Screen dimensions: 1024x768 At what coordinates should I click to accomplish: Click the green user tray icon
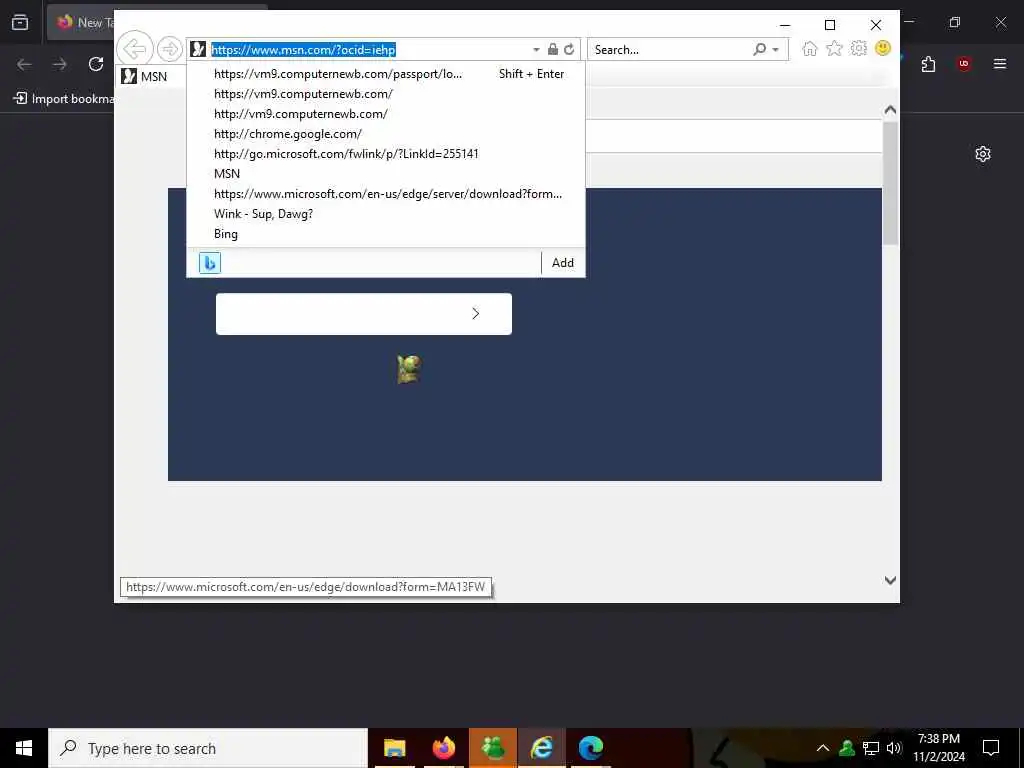[x=847, y=748]
